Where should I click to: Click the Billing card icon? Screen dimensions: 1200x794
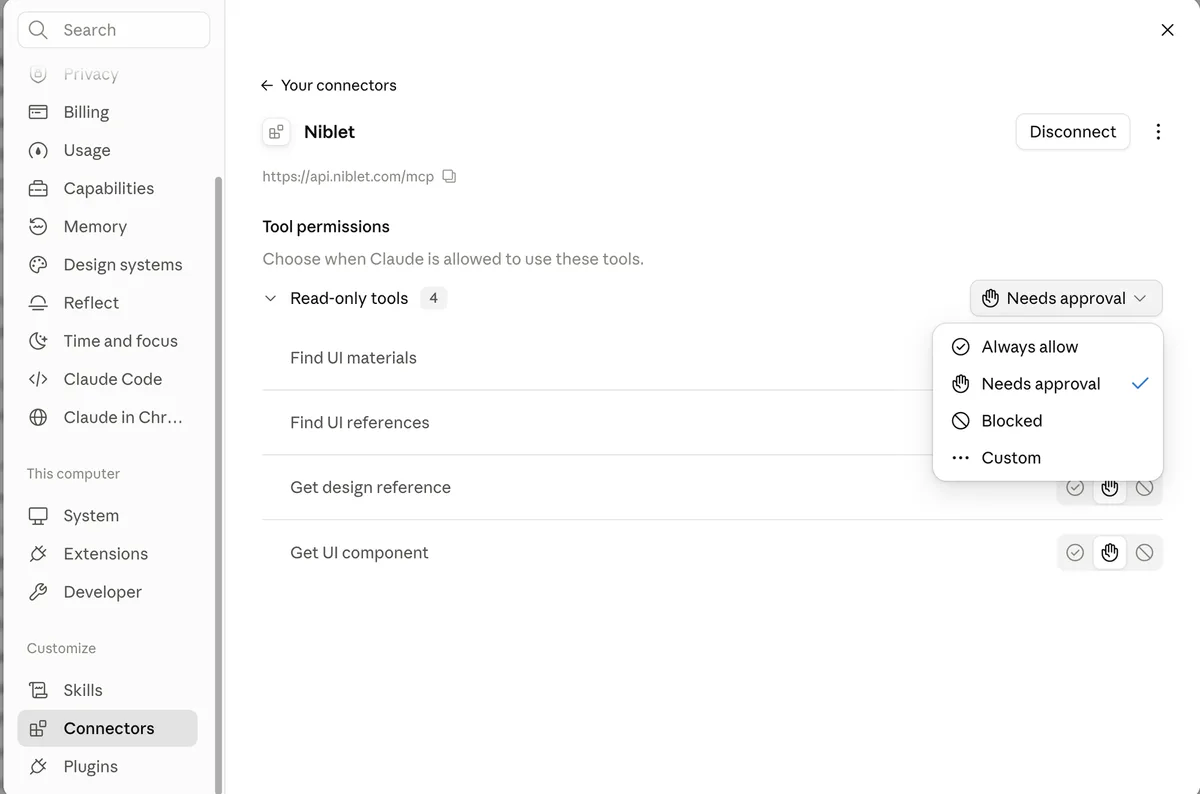point(38,112)
